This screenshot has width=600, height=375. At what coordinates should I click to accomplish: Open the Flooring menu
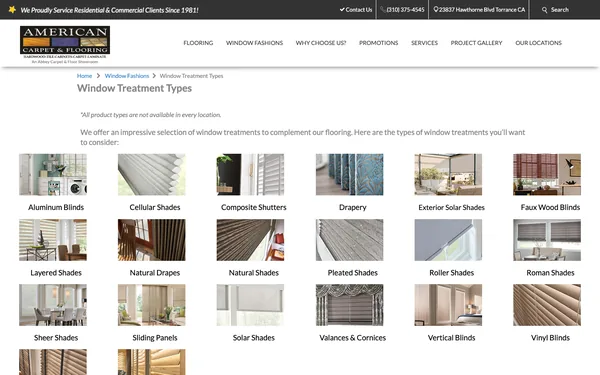(x=198, y=43)
